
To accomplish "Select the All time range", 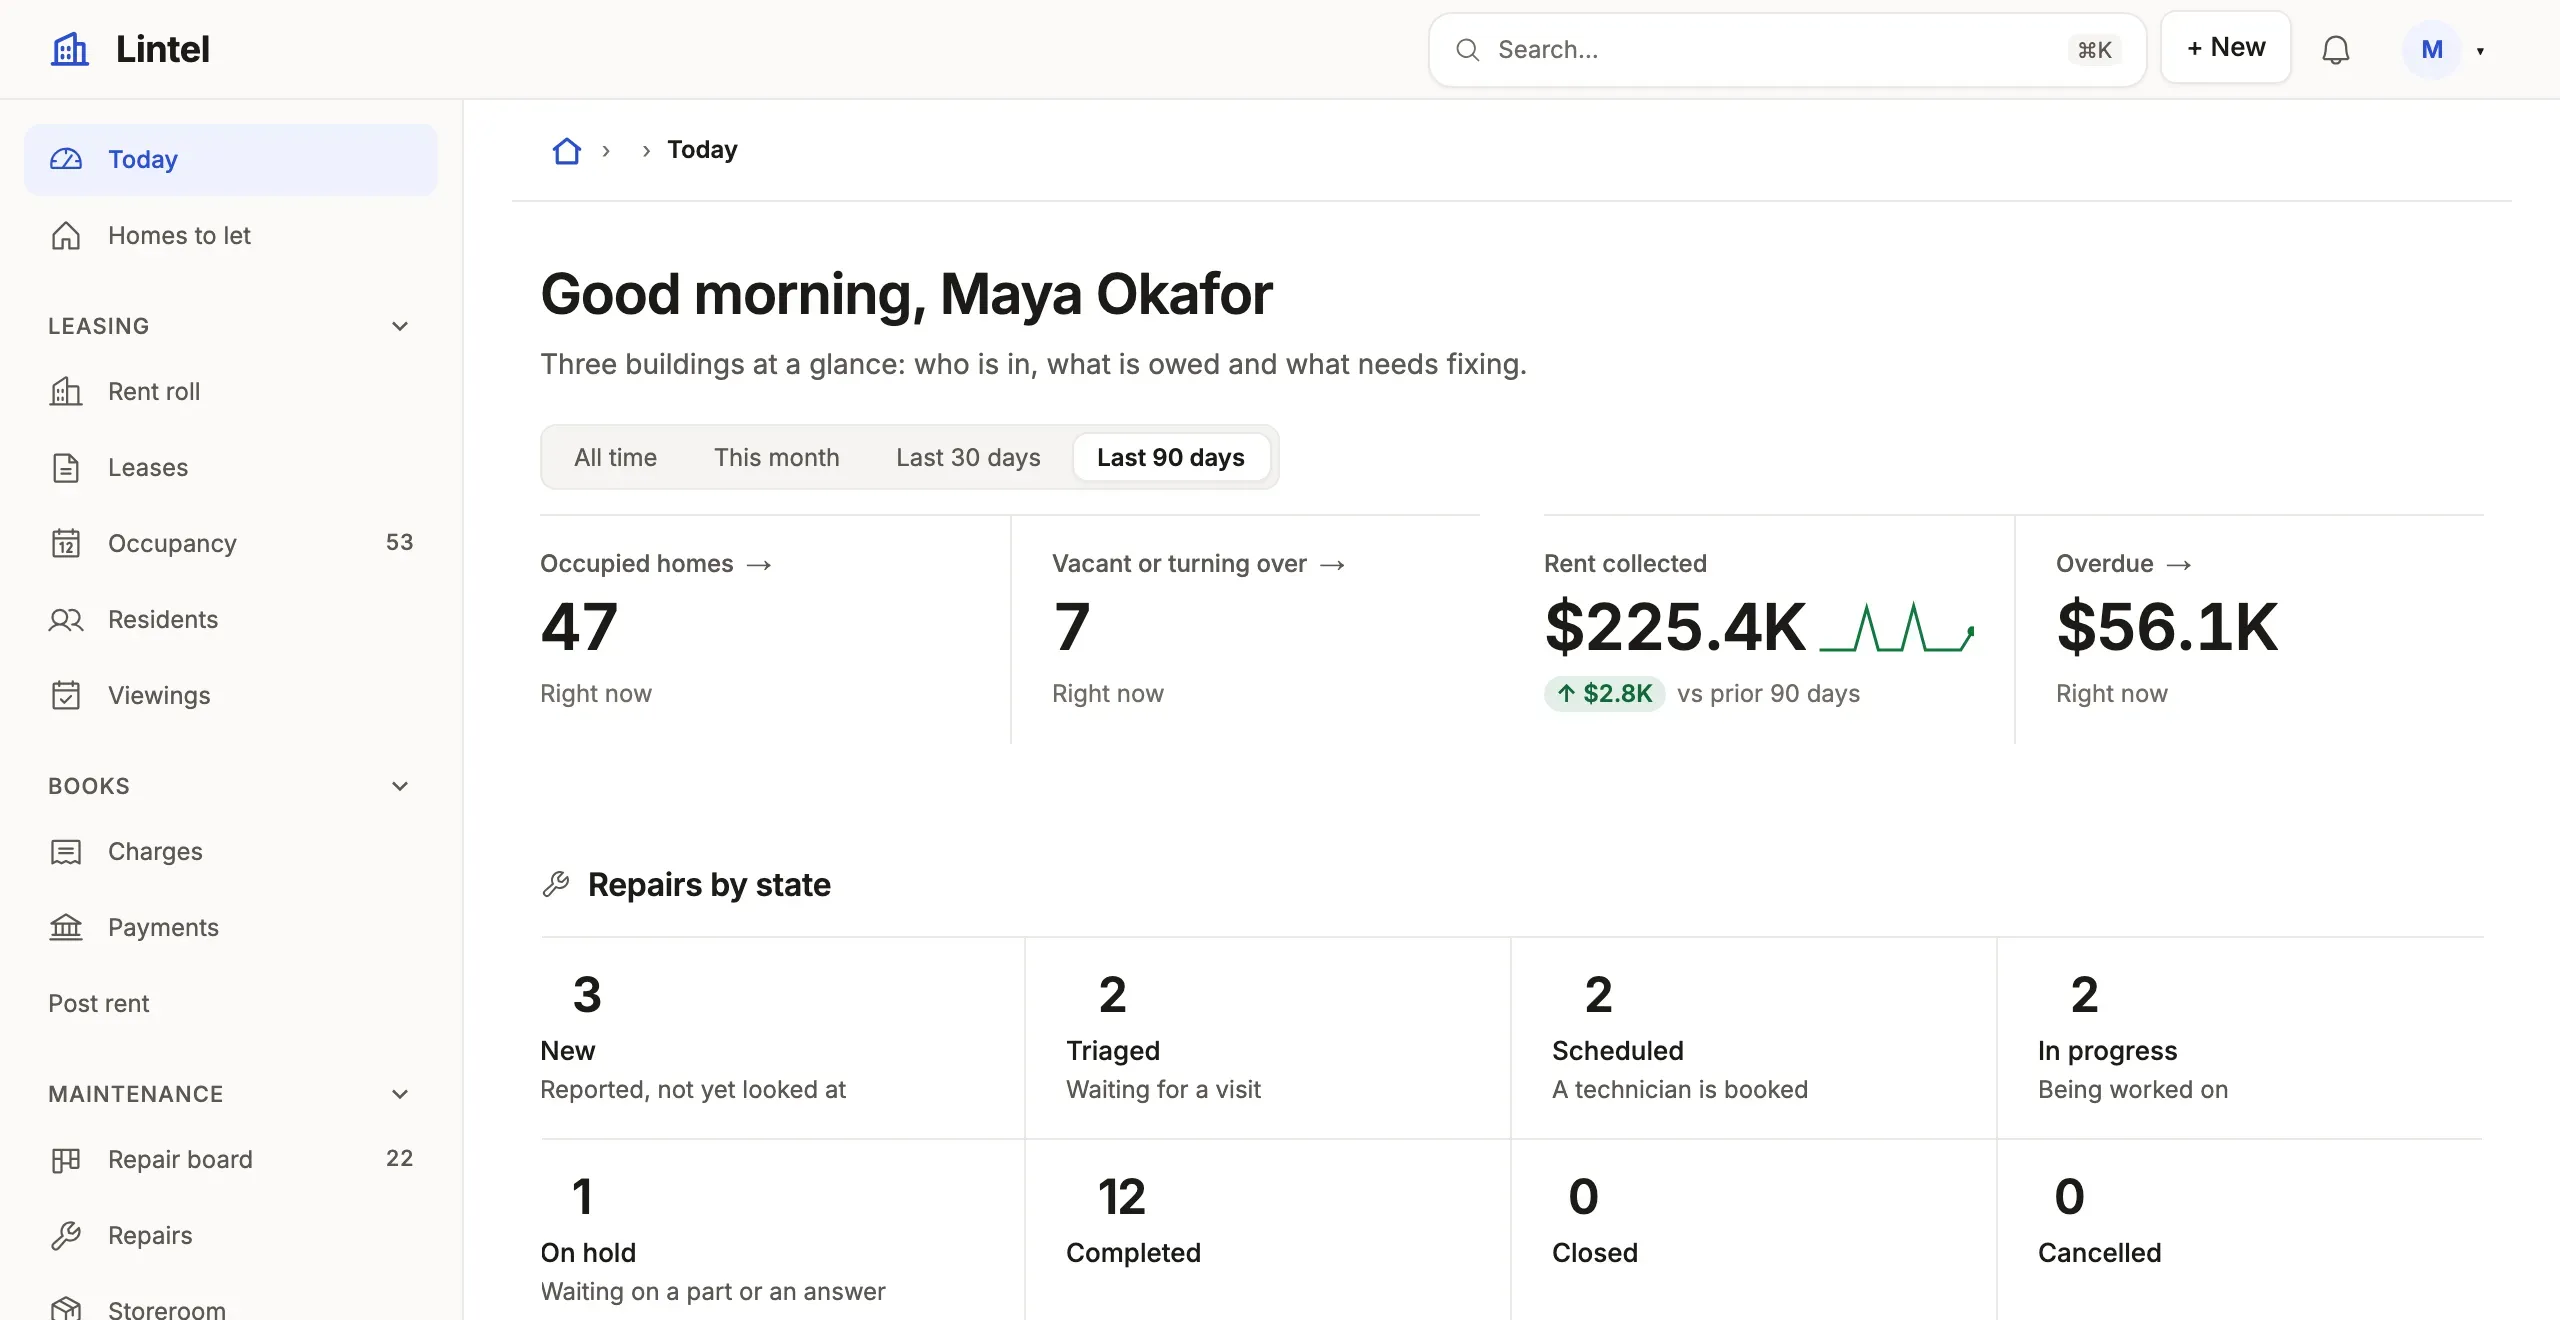I will click(x=615, y=457).
